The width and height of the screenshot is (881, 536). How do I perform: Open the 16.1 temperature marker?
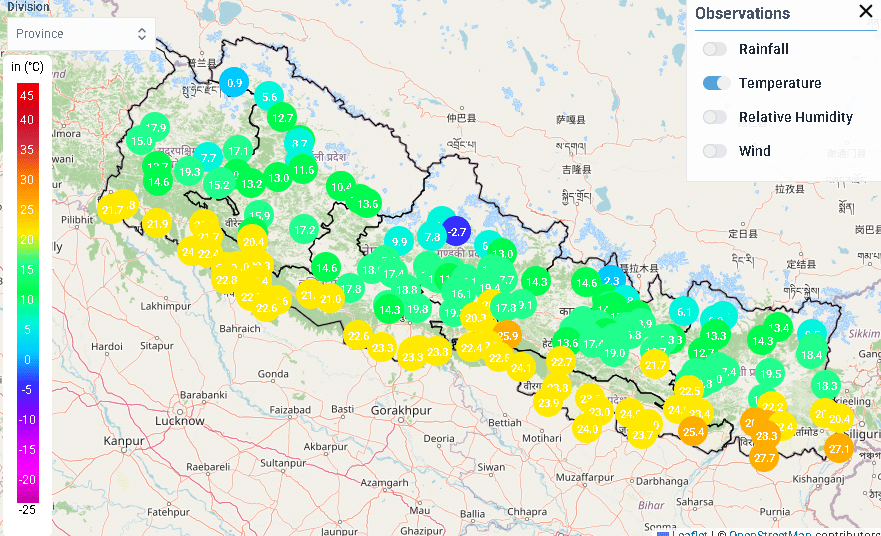click(461, 293)
